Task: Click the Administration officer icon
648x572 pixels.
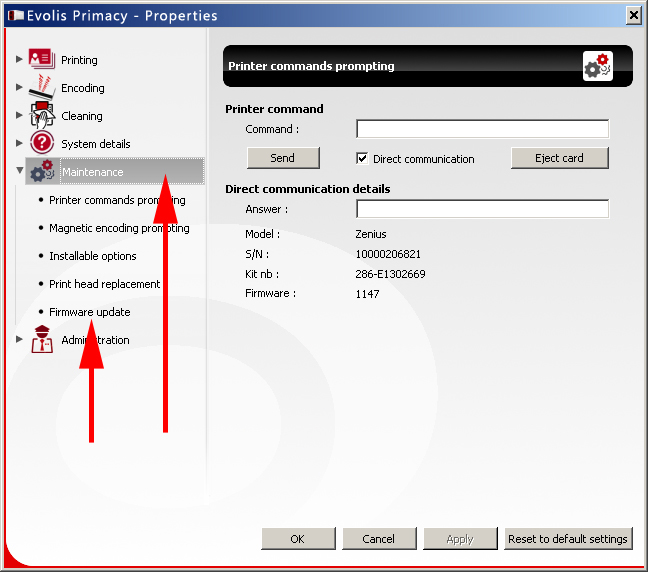Action: [x=42, y=339]
